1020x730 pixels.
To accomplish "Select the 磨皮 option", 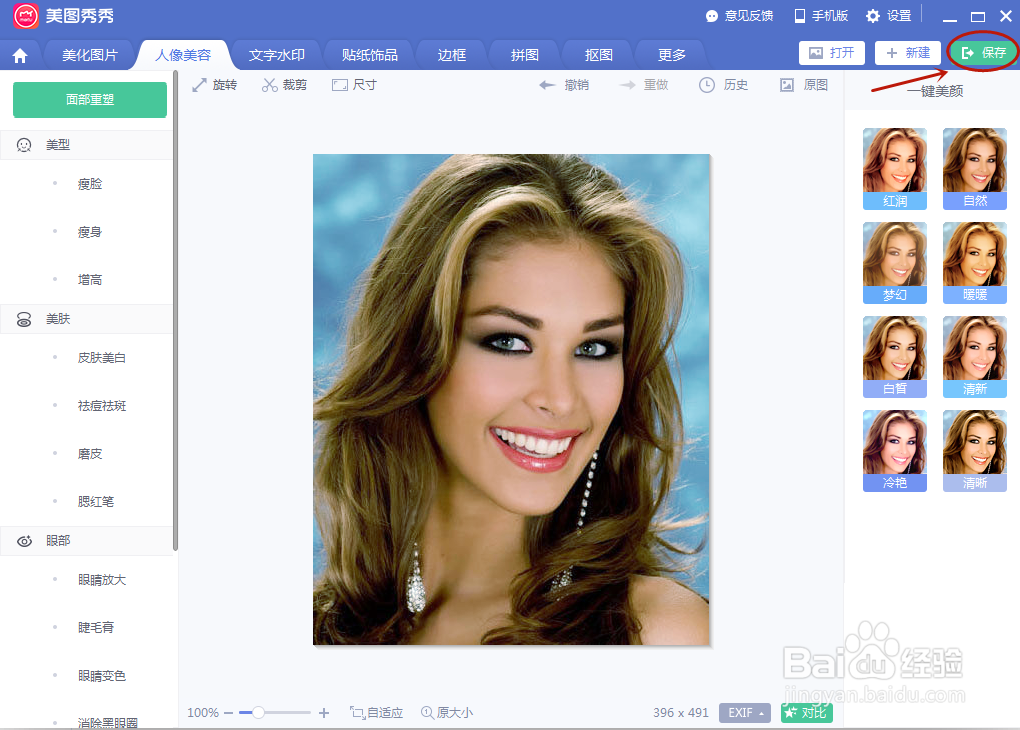I will [90, 454].
